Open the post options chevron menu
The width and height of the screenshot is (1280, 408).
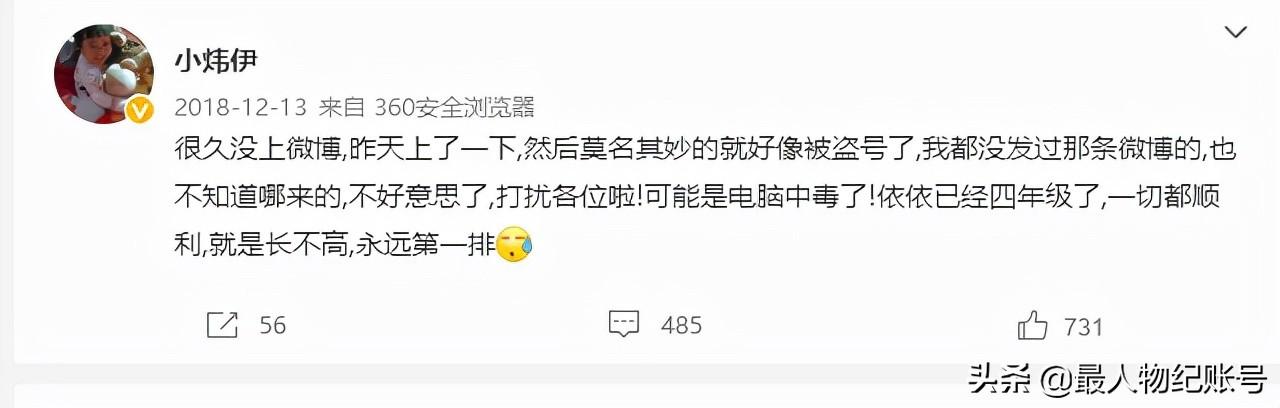1235,34
